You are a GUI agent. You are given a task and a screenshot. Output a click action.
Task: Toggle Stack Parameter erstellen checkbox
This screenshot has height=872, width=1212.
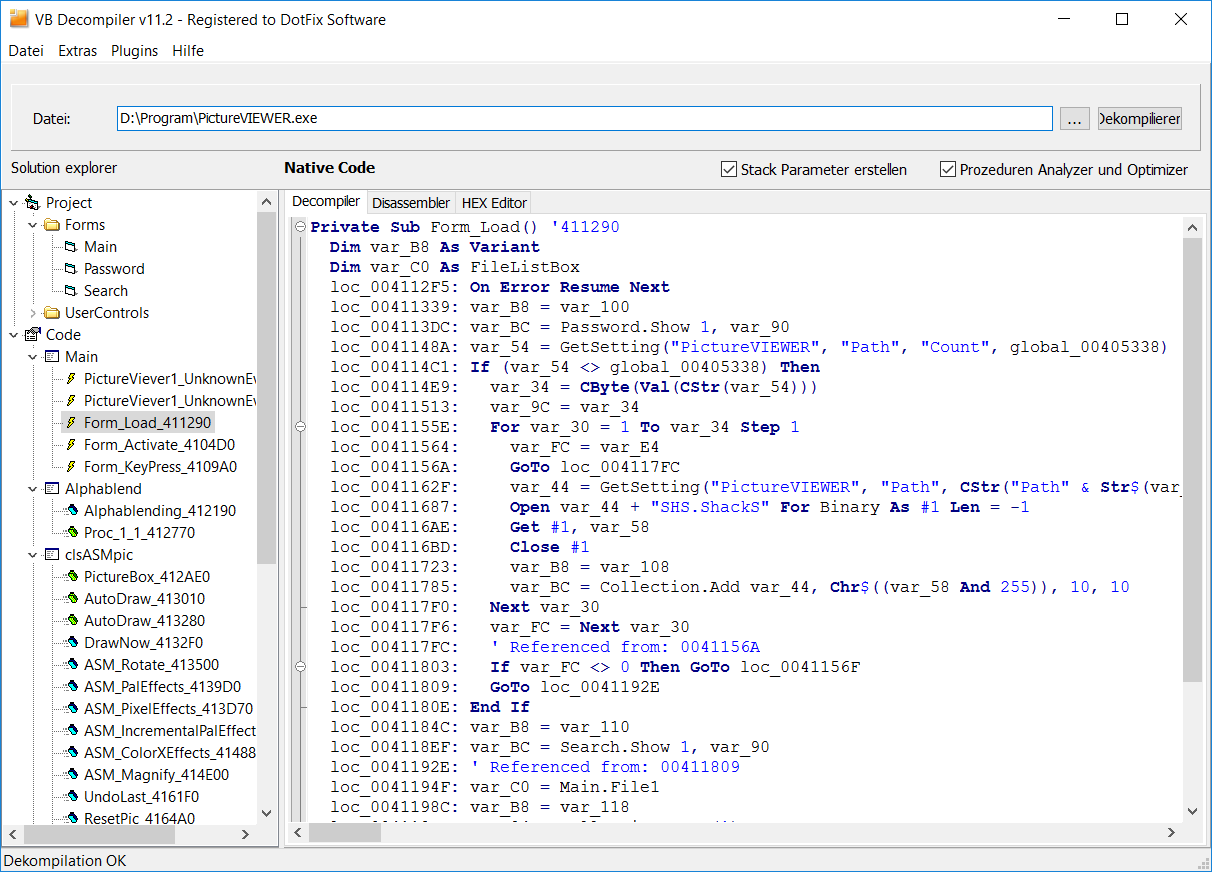click(729, 169)
